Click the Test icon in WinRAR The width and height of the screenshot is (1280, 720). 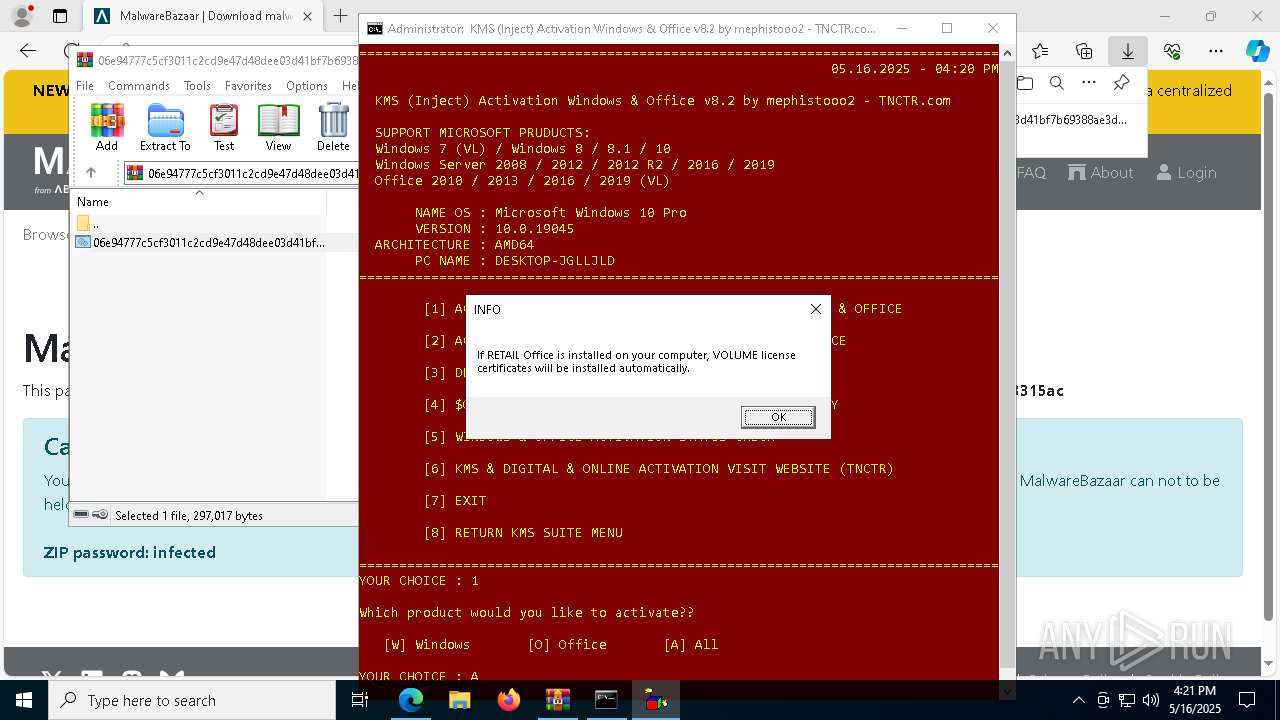click(224, 128)
